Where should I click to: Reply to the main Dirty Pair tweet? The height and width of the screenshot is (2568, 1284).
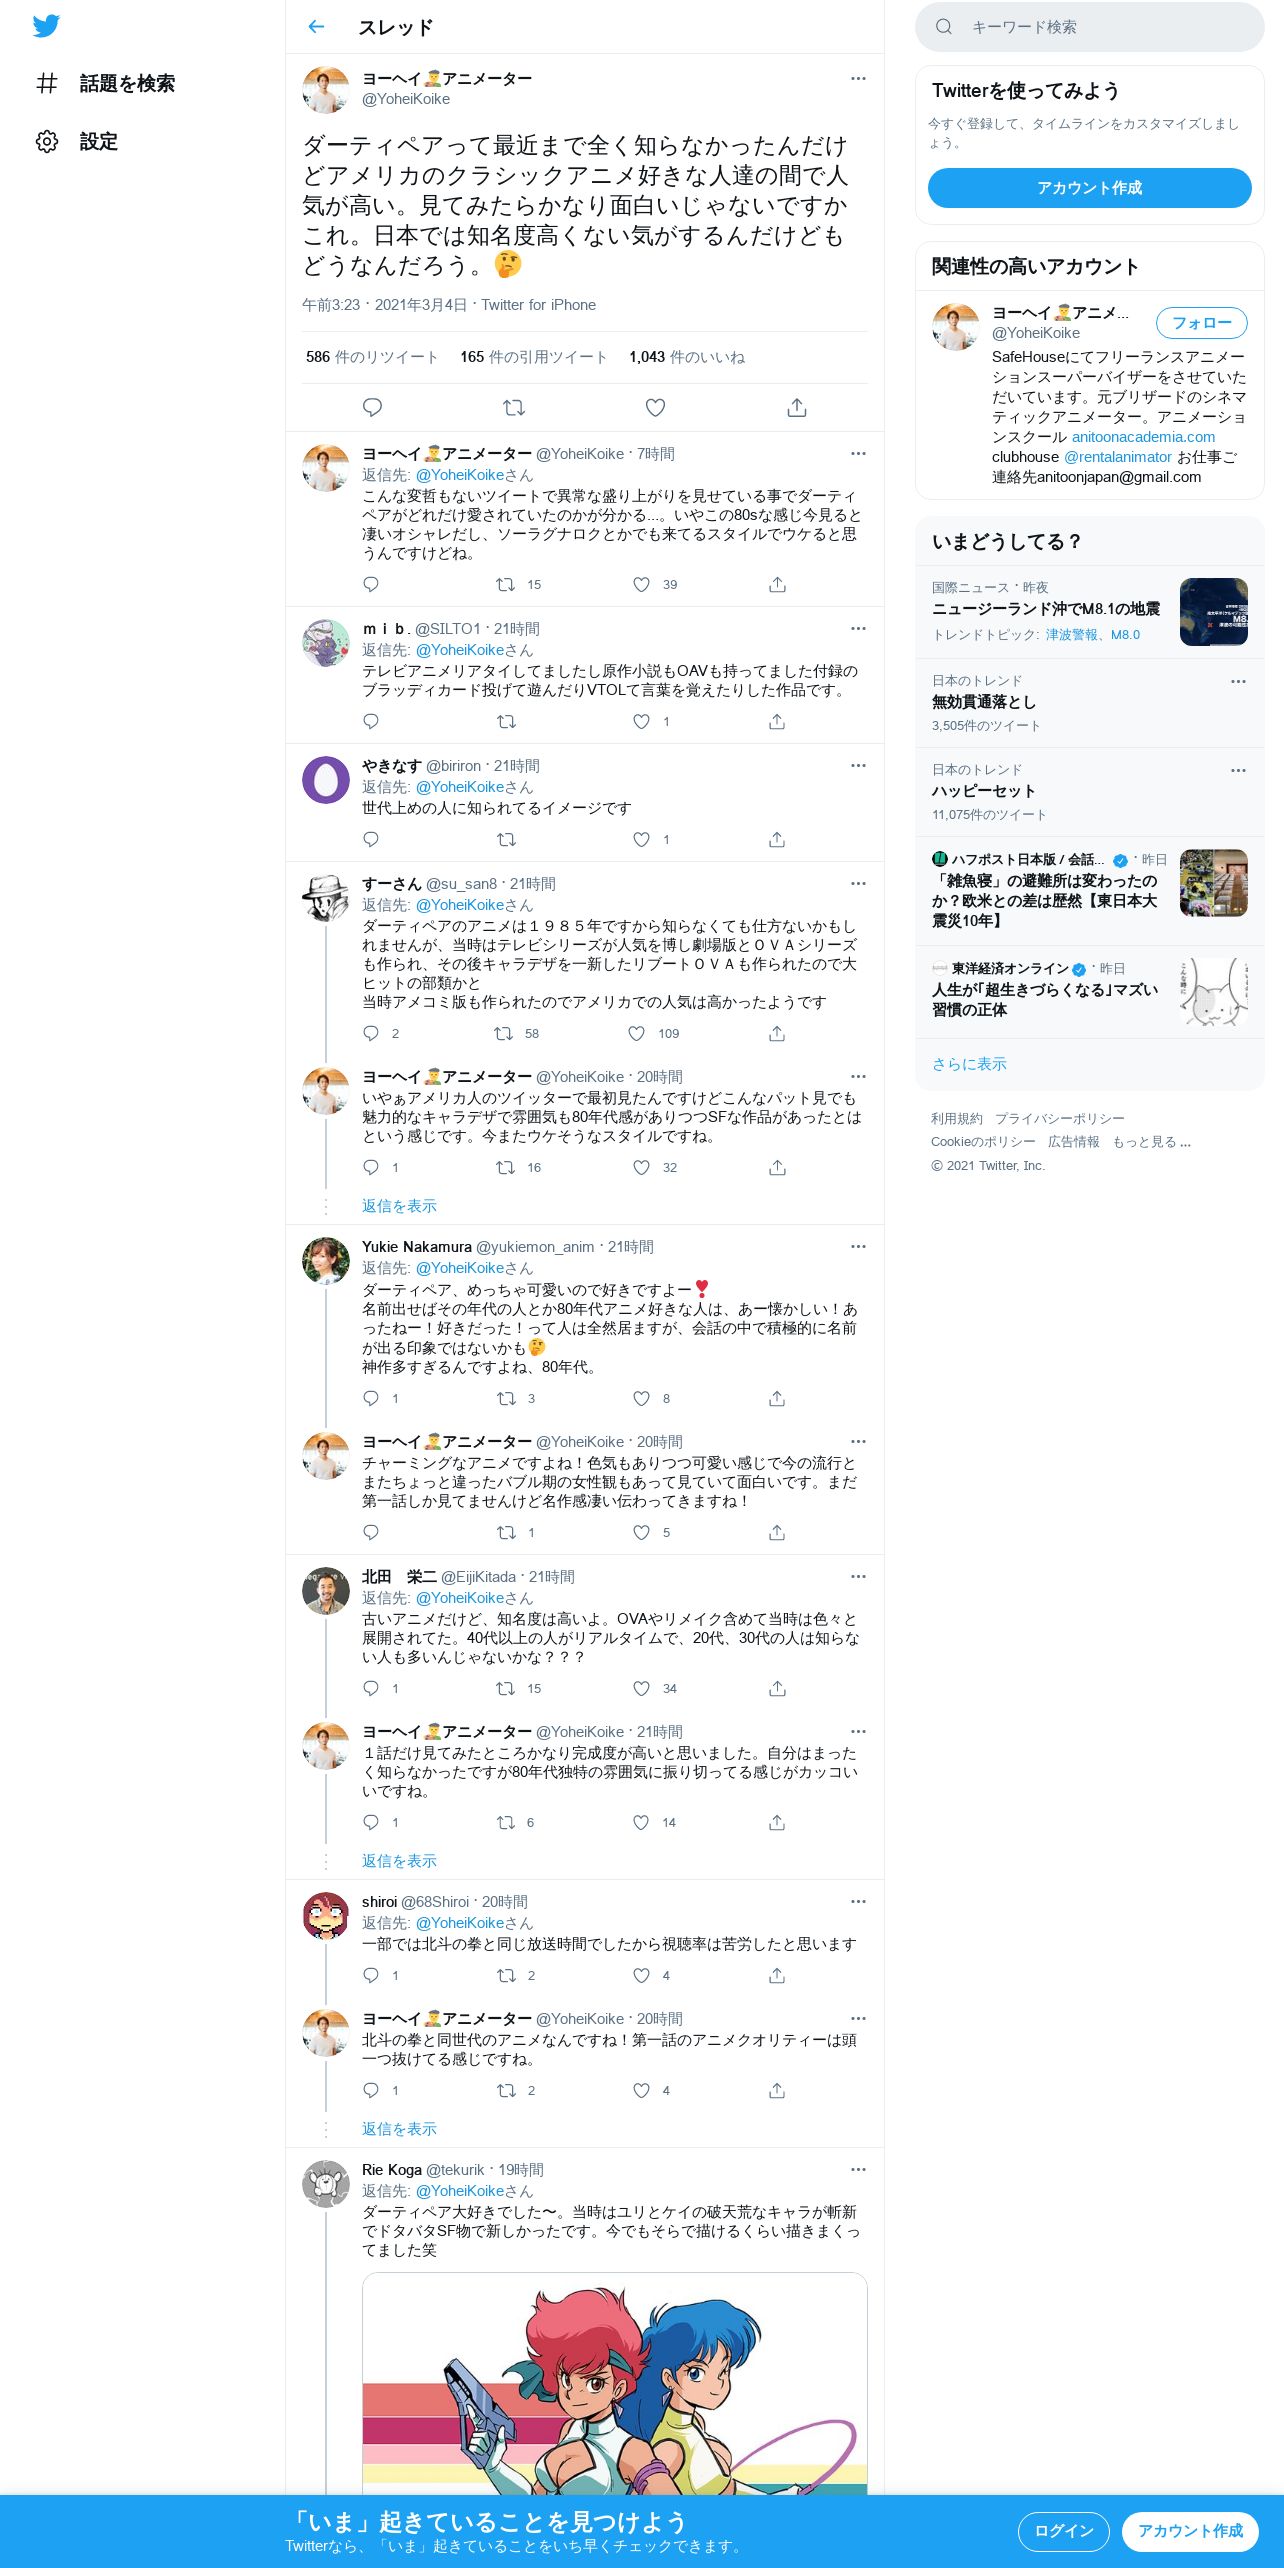pos(372,407)
